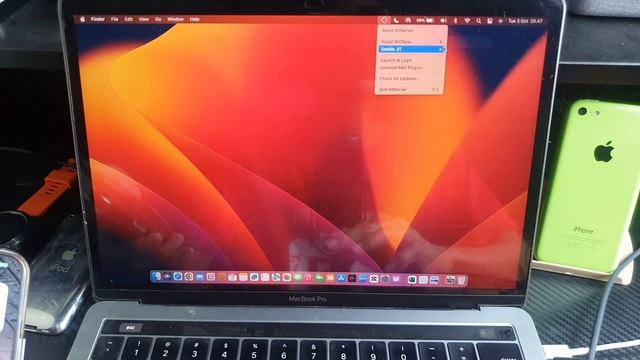
Task: Launch Safari compass icon in Dock
Action: click(x=178, y=277)
